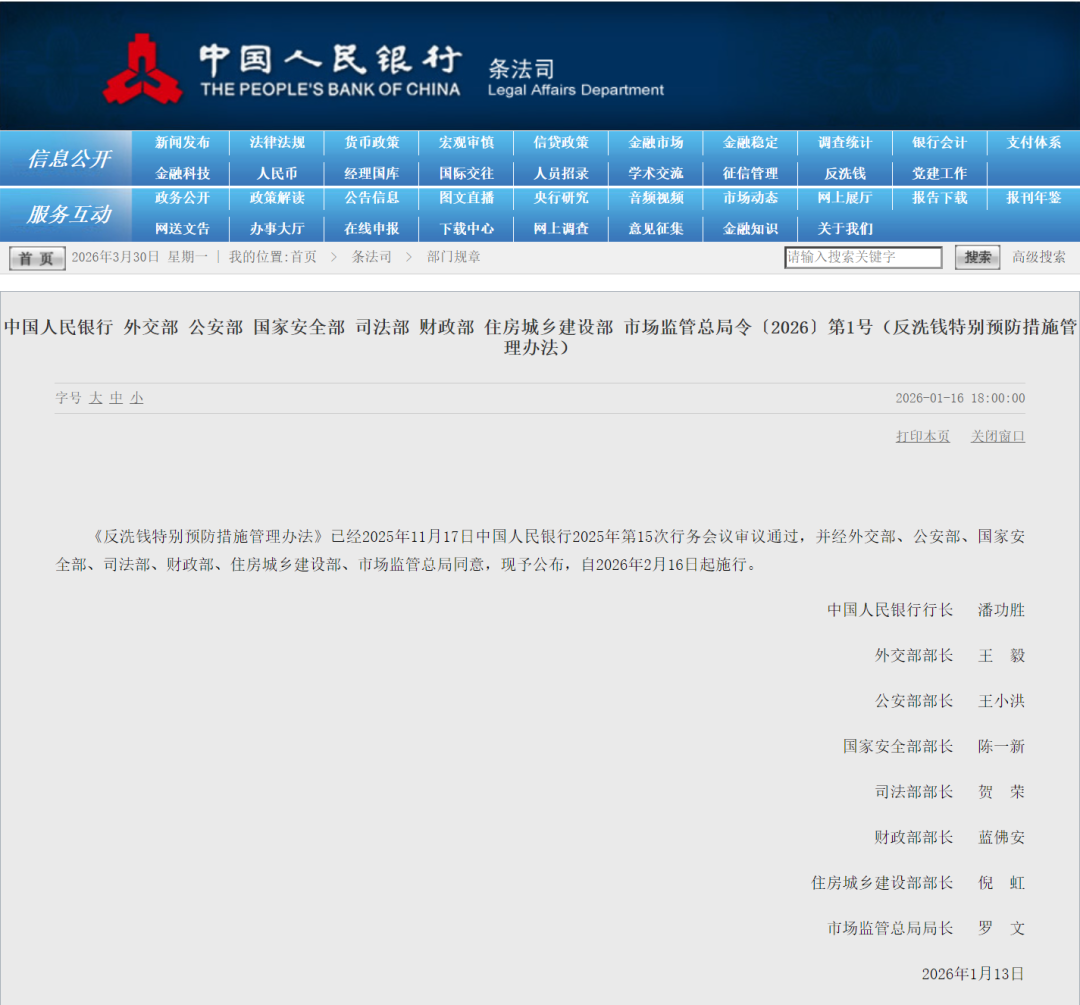This screenshot has height=1005, width=1080.
Task: Open the 音频视频 menu item
Action: 656,198
